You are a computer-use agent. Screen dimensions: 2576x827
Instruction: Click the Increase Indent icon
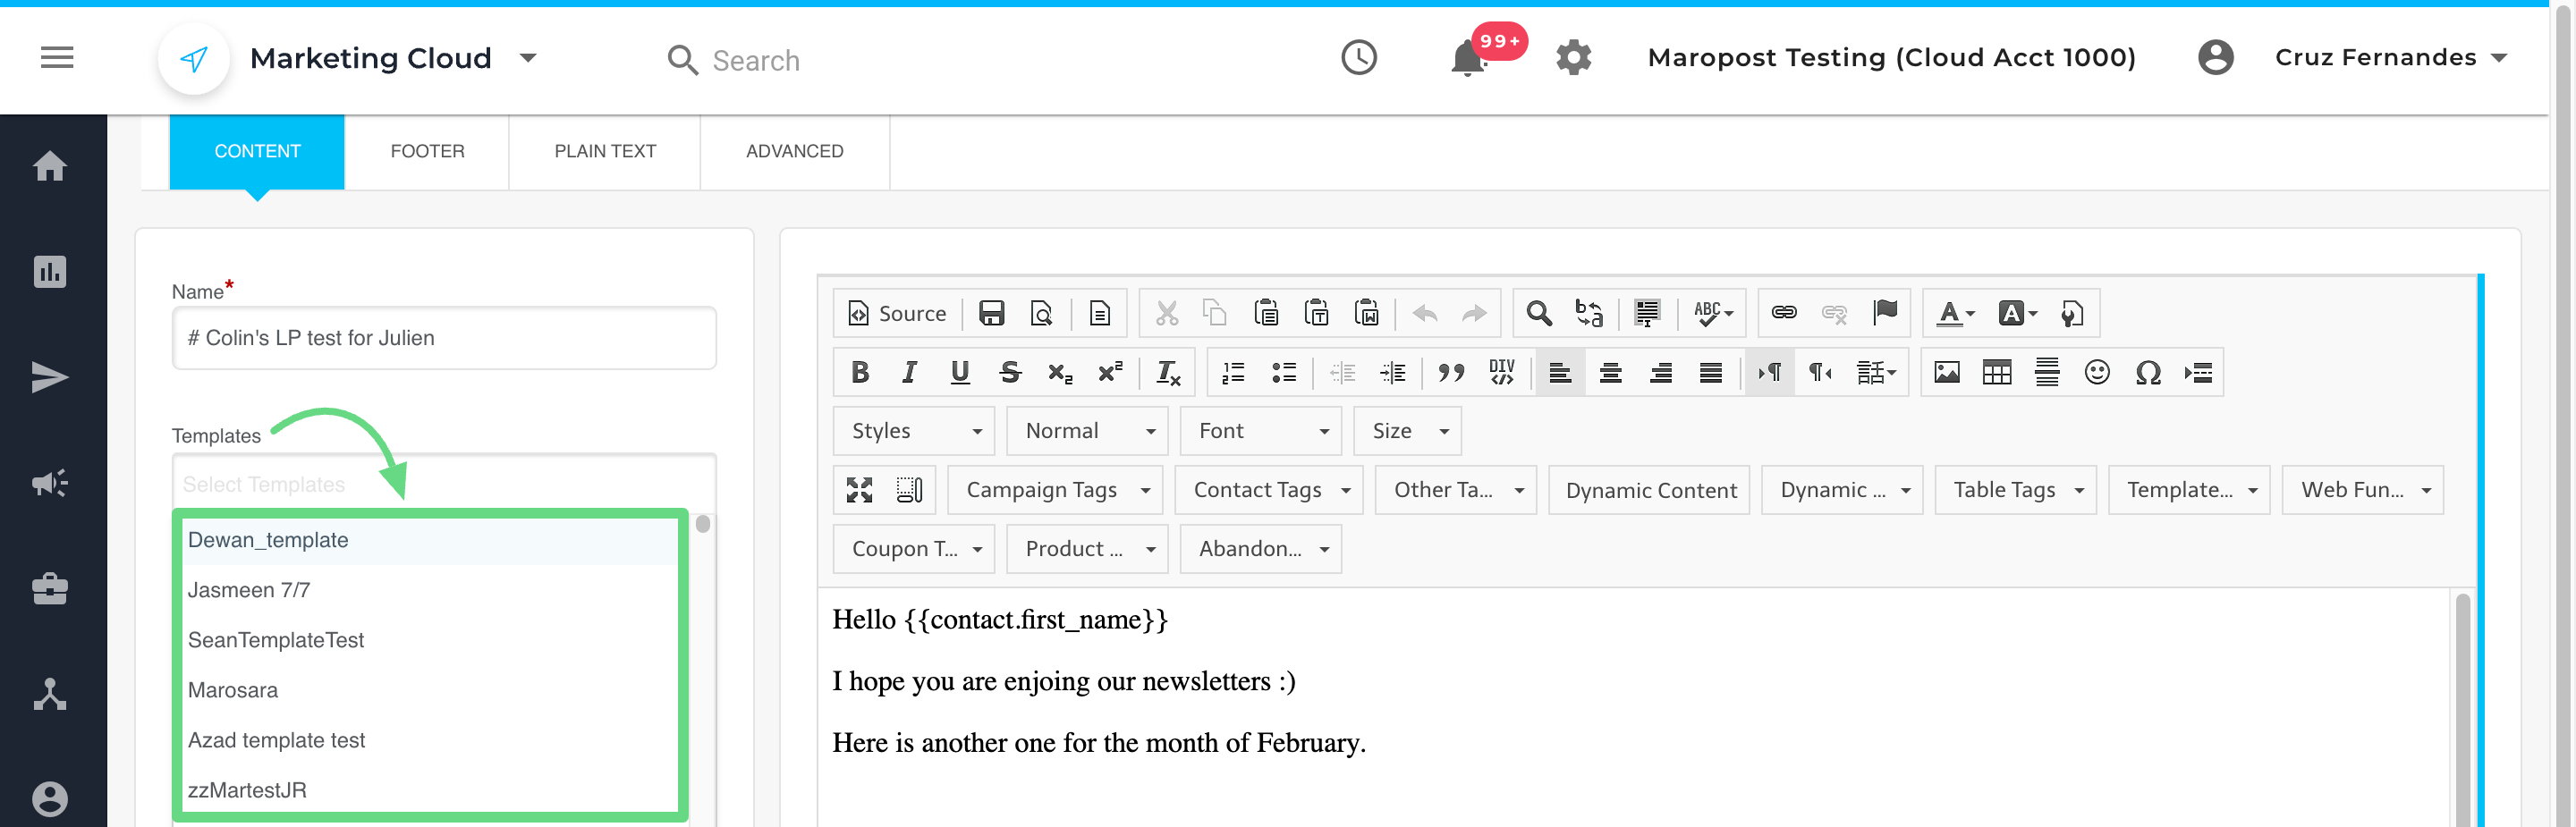1392,373
